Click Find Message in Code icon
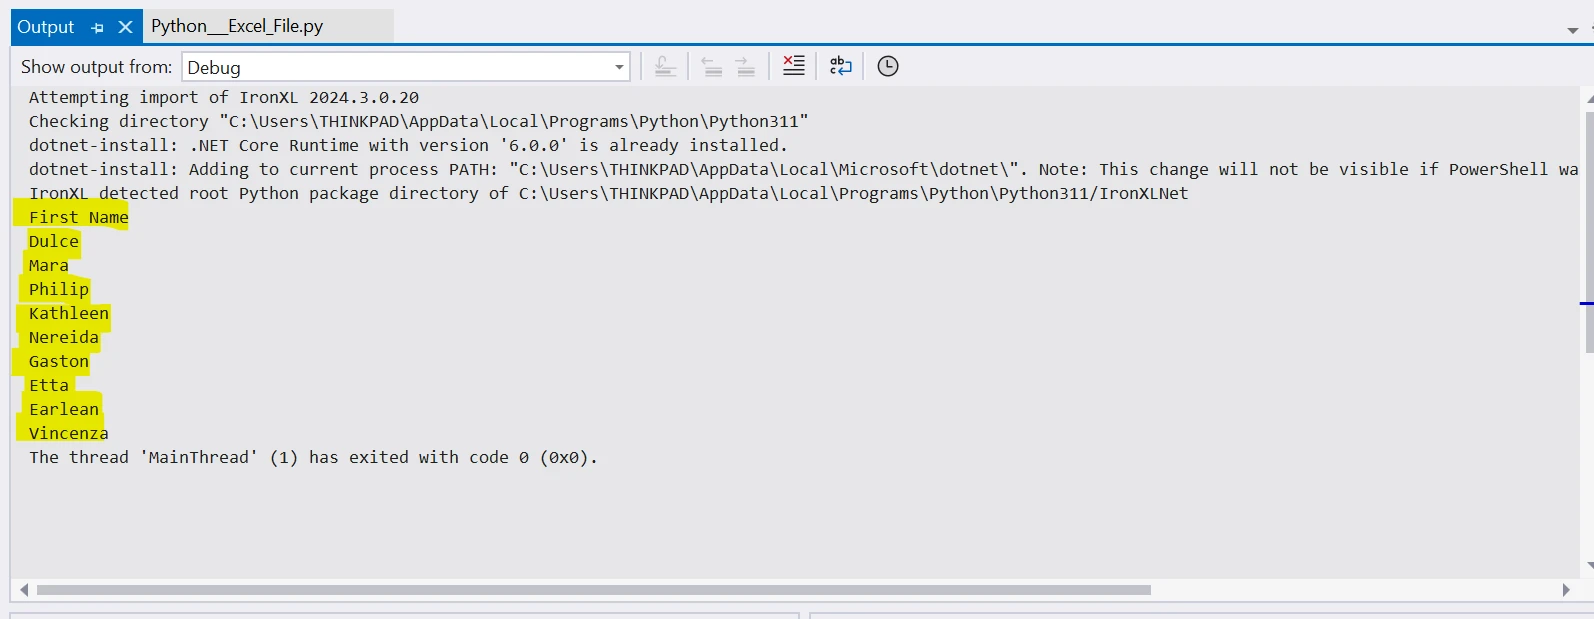Screen dimensions: 1594x619 665,66
